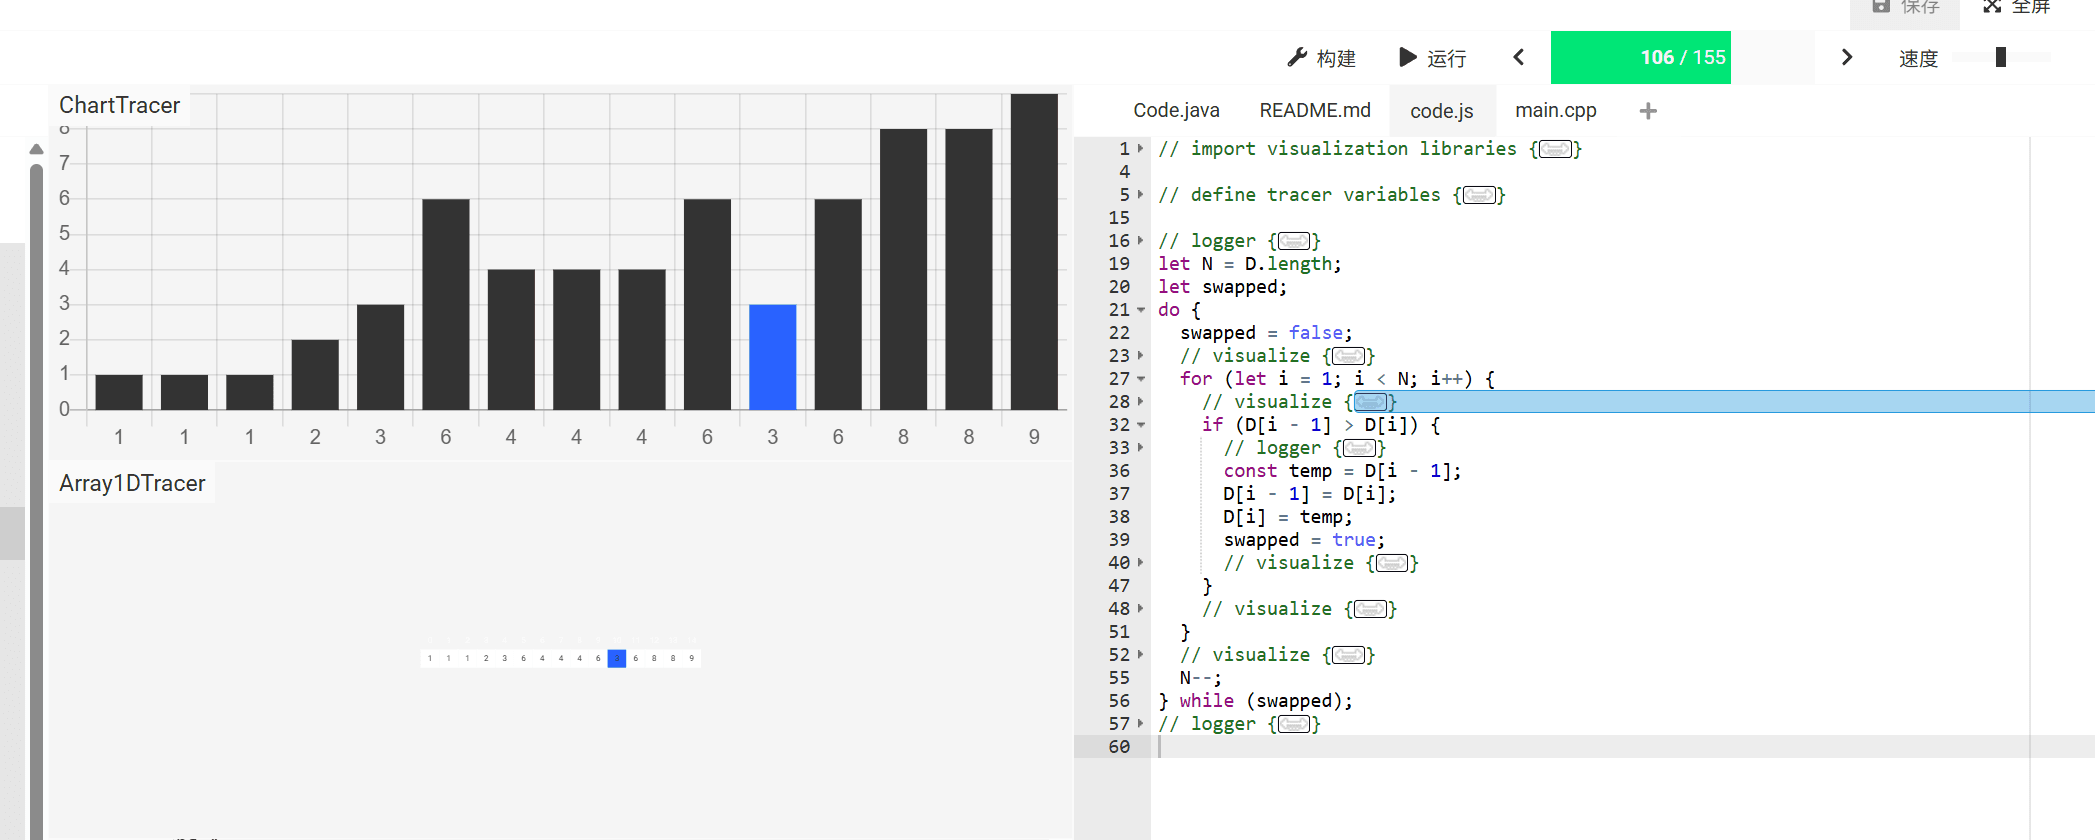Click the scroll up arrow on left panel

point(36,150)
